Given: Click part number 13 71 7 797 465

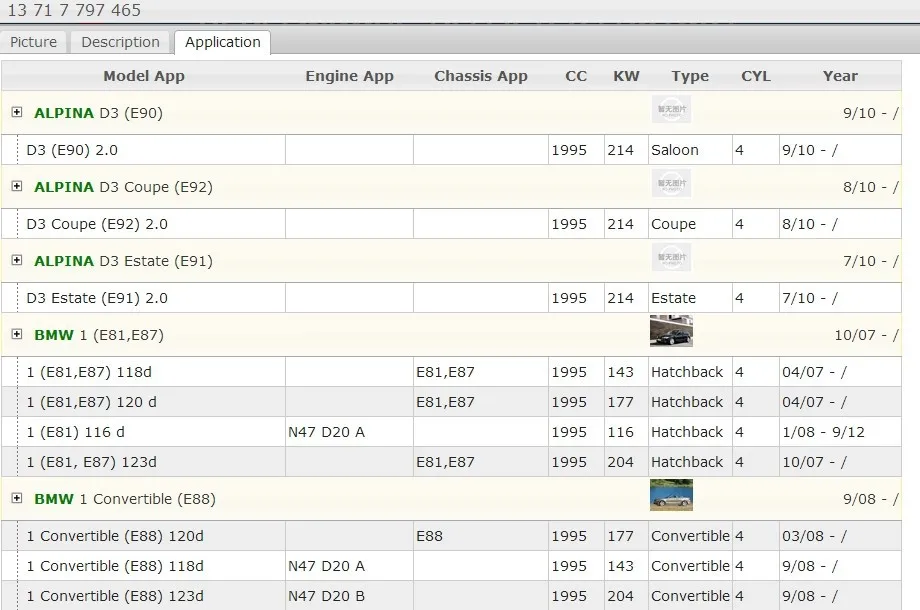Looking at the screenshot, I should (x=74, y=10).
